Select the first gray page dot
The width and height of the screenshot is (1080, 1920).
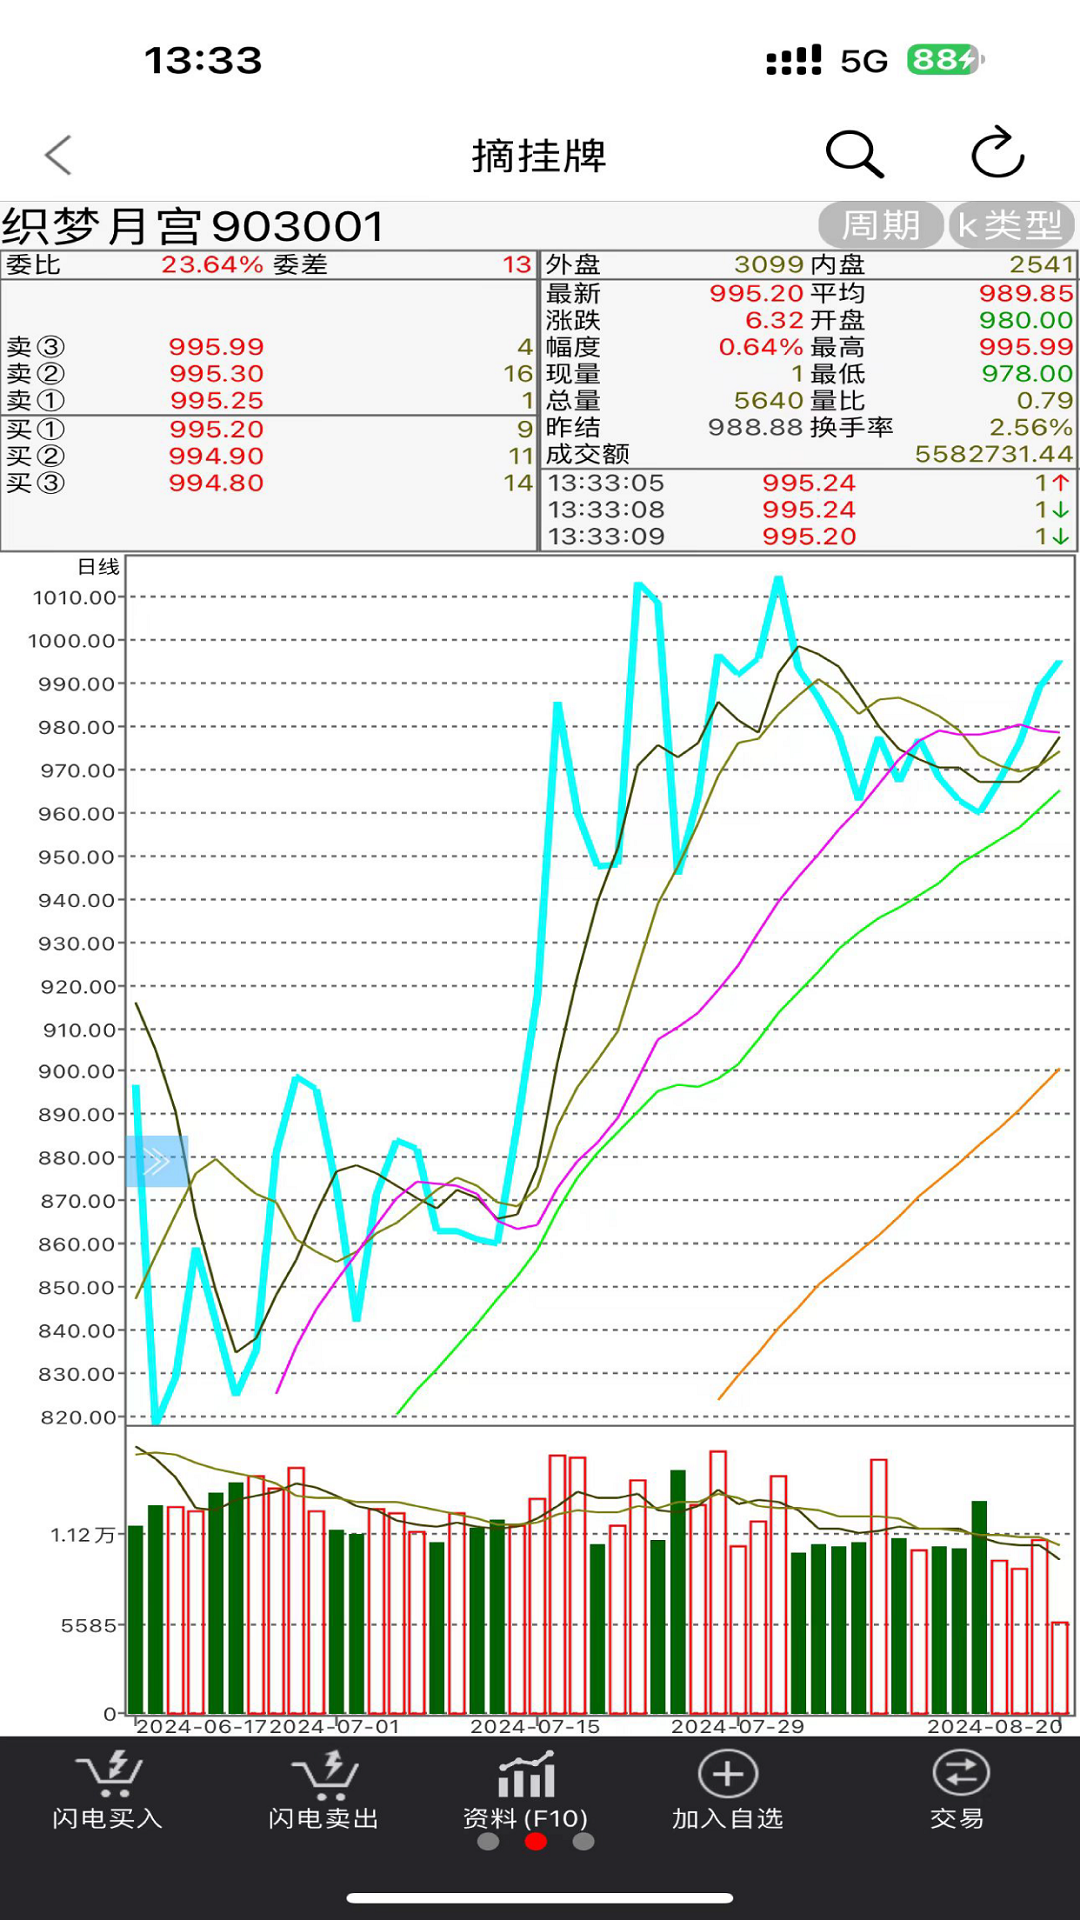tap(488, 1842)
